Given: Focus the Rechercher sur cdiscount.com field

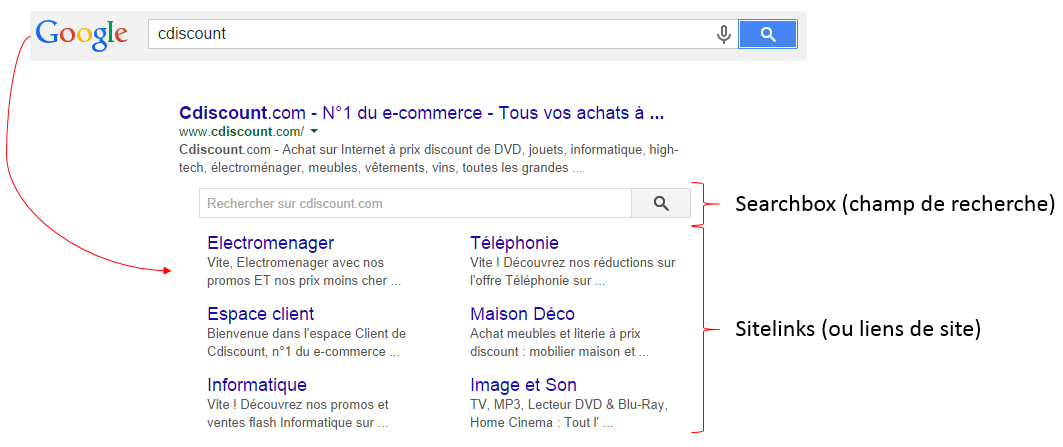Looking at the screenshot, I should tap(415, 203).
